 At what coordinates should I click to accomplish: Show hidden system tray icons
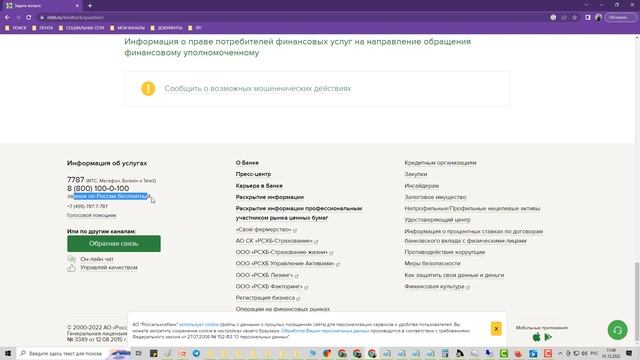(x=560, y=353)
